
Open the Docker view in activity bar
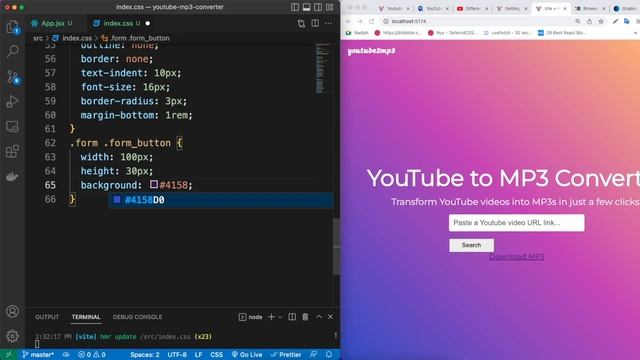pos(13,176)
